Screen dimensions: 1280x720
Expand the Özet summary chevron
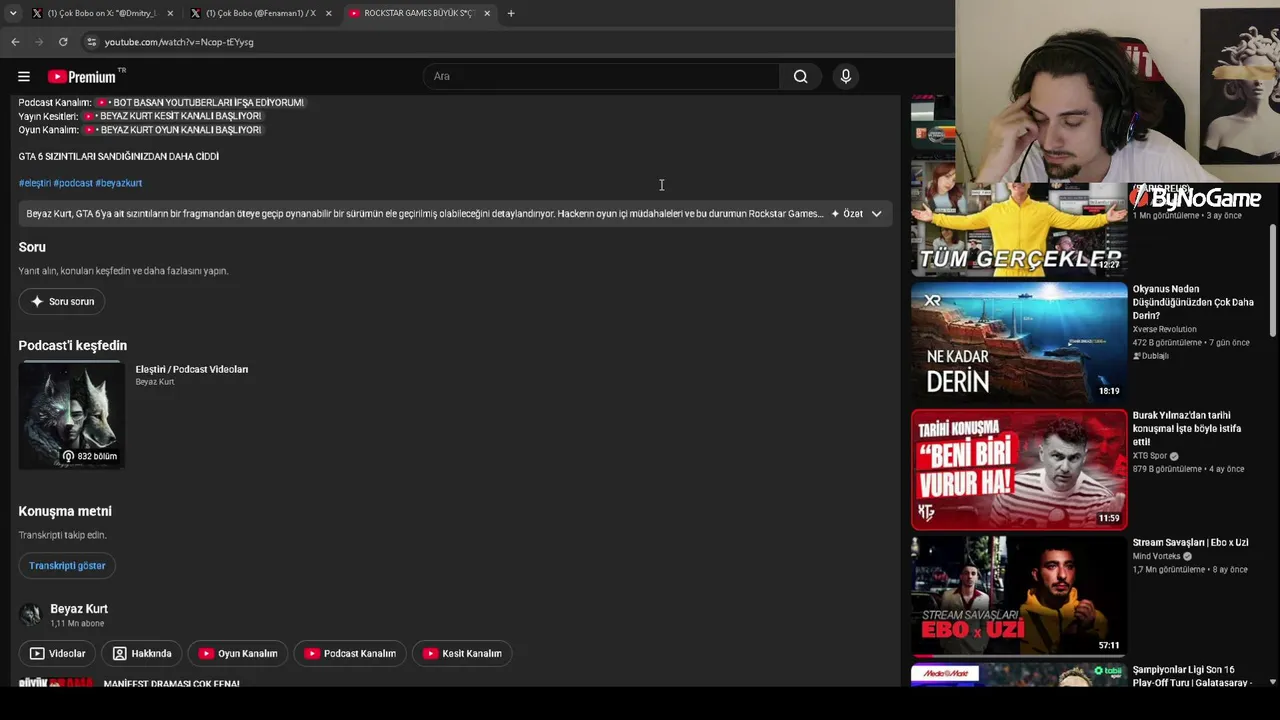click(x=876, y=214)
